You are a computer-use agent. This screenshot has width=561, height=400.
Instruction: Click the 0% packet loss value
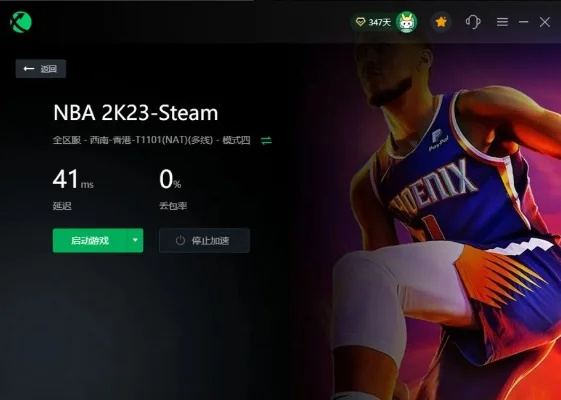tap(170, 179)
